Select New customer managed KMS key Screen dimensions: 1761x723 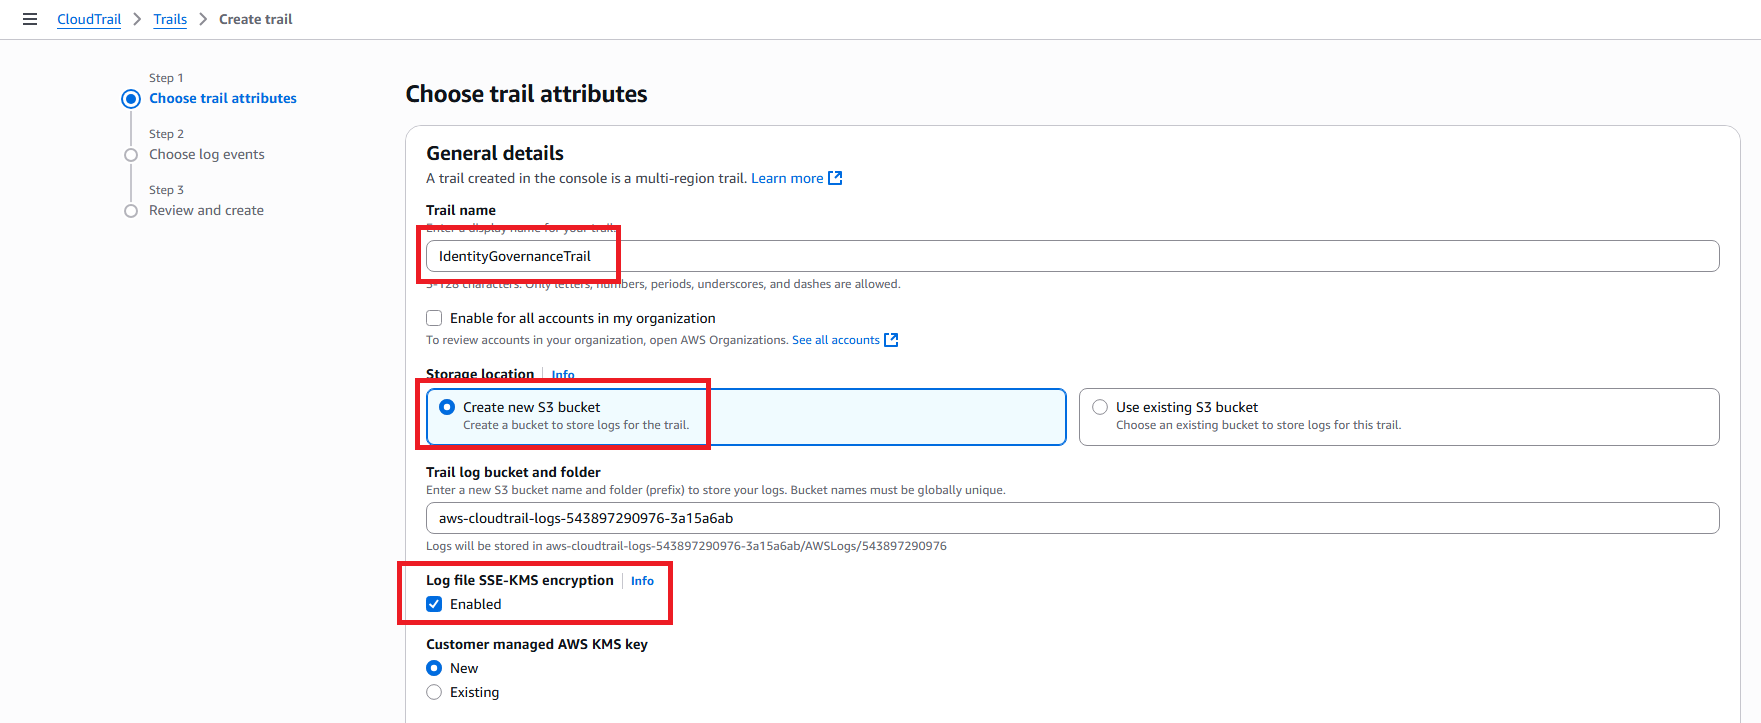[x=434, y=668]
